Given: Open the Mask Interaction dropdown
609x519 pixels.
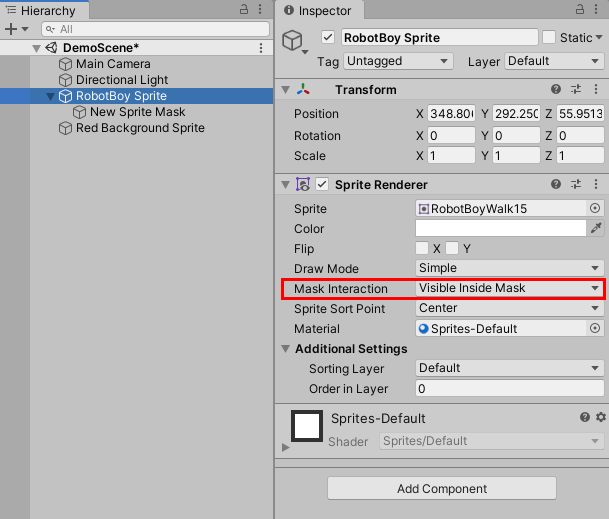Looking at the screenshot, I should (509, 289).
